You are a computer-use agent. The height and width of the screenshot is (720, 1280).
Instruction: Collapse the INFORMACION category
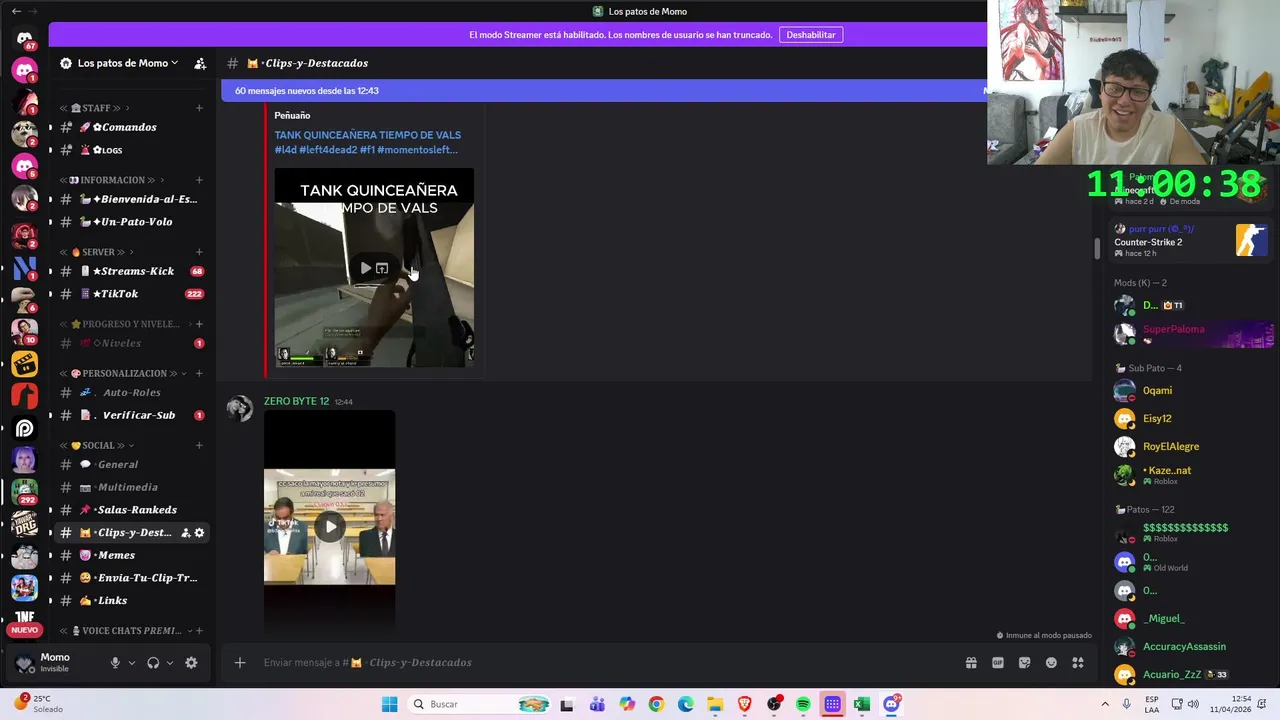click(x=111, y=180)
